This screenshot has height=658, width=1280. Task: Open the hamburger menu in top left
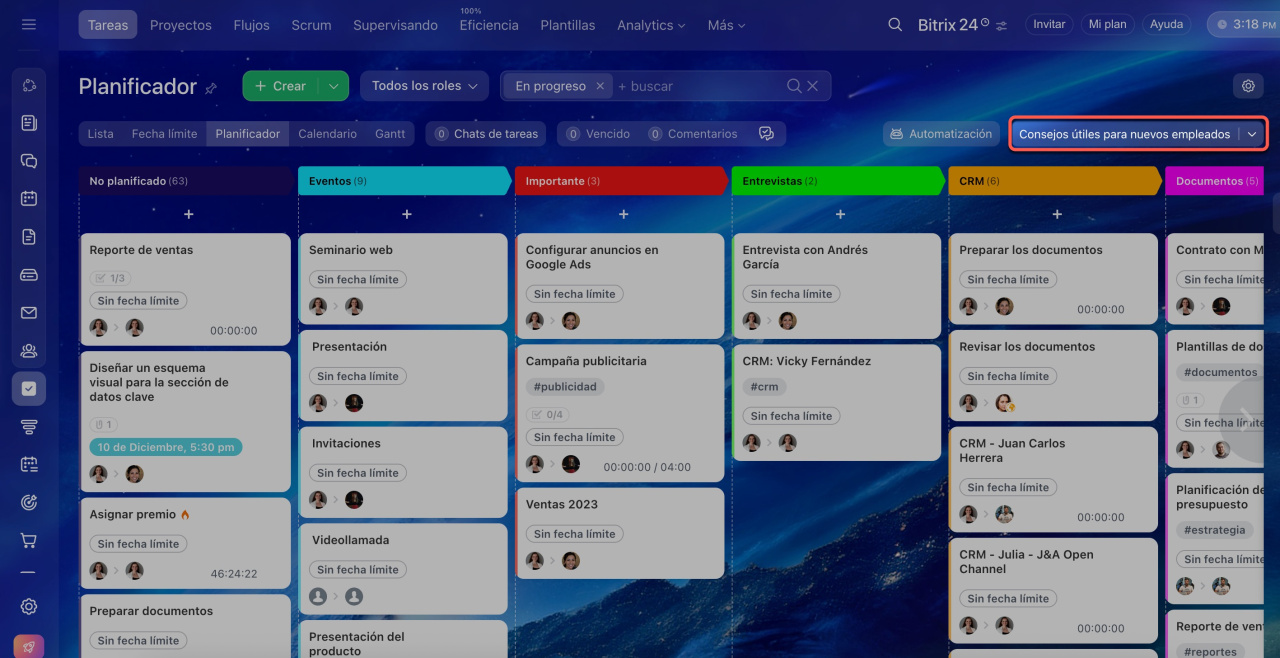pyautogui.click(x=28, y=24)
